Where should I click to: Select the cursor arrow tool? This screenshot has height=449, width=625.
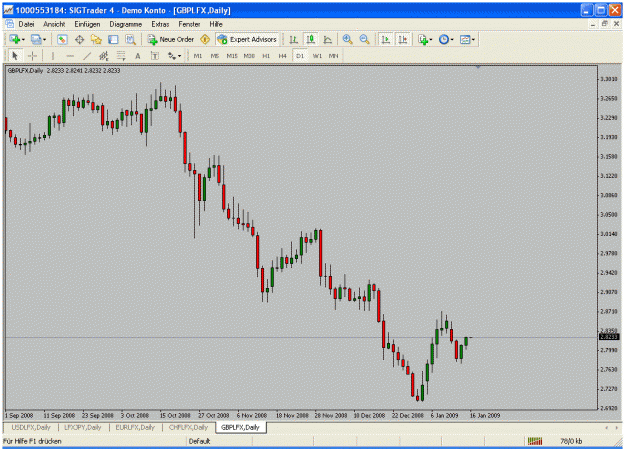tap(15, 56)
